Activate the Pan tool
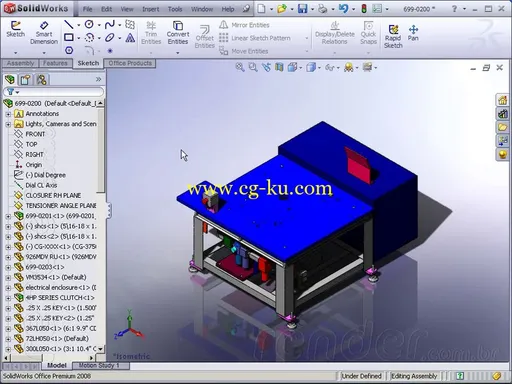Viewport: 512px width, 384px height. point(413,33)
